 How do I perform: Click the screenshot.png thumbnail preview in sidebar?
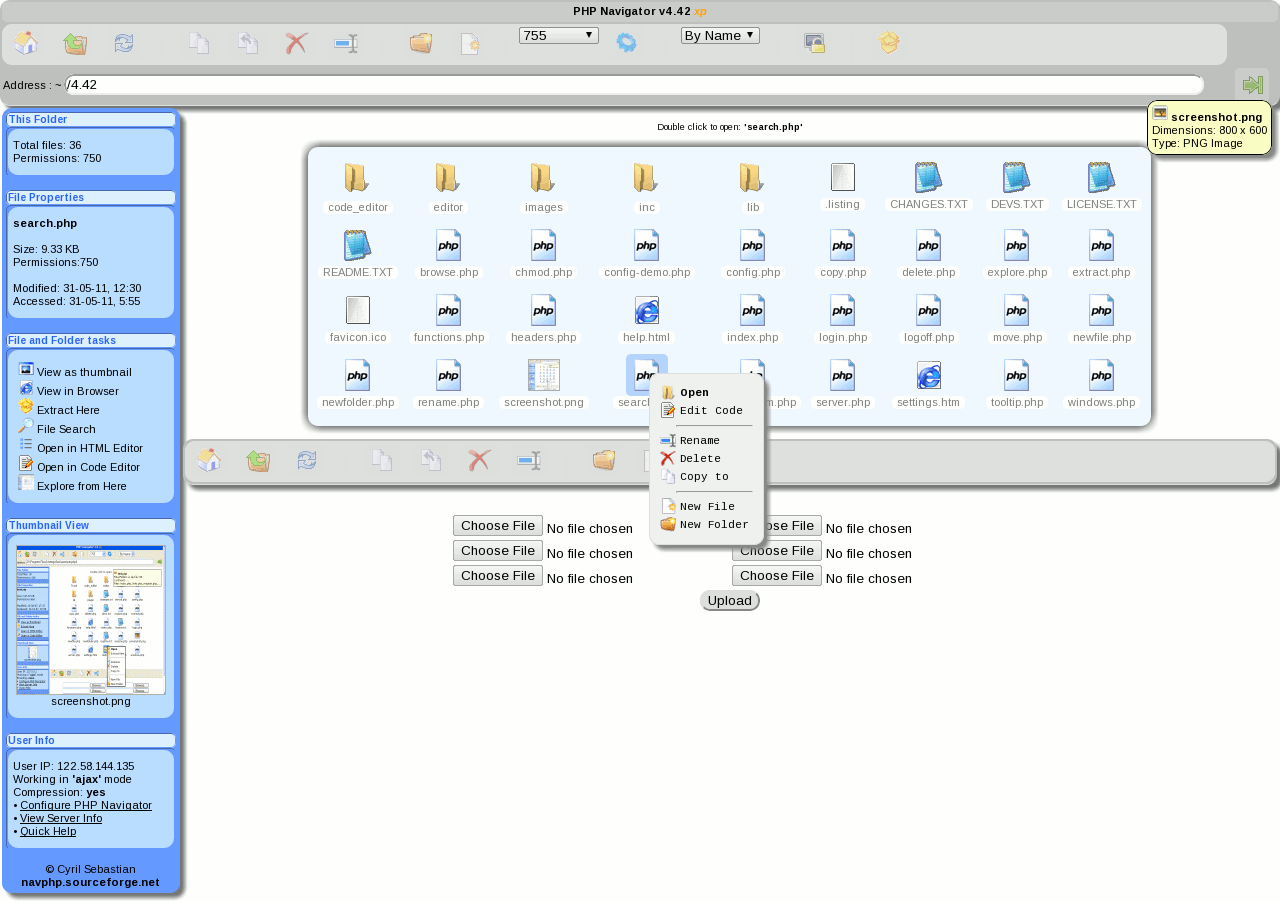point(91,619)
